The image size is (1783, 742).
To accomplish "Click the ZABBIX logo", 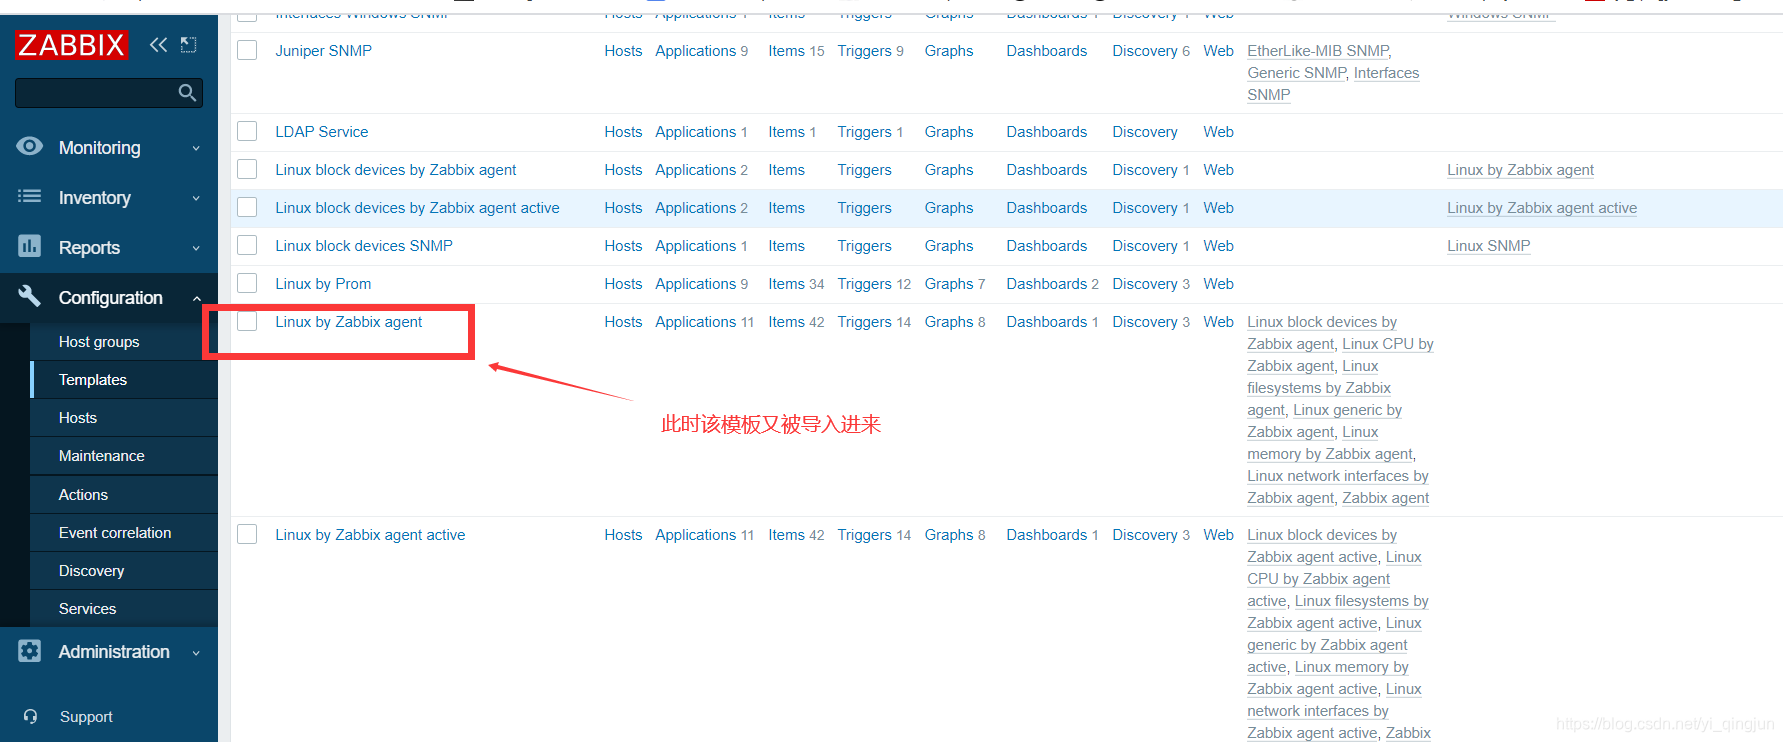I will 71,45.
